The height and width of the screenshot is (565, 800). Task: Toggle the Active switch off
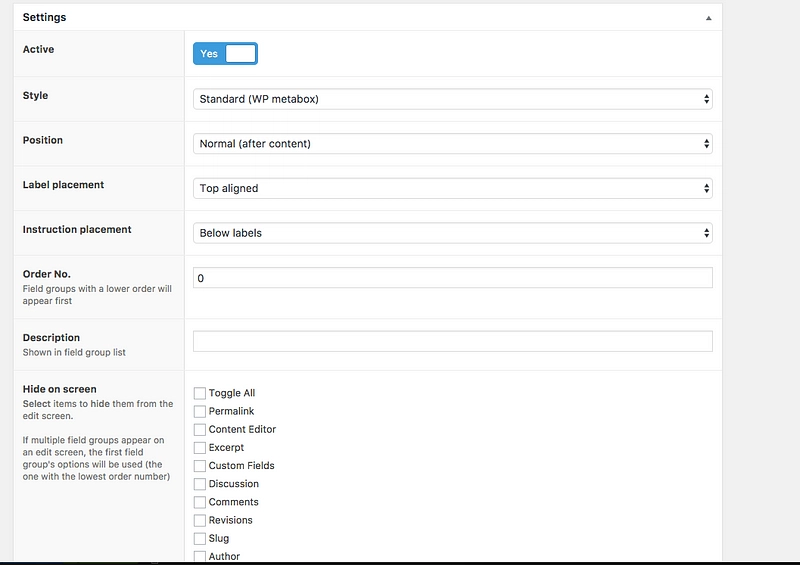[x=225, y=54]
